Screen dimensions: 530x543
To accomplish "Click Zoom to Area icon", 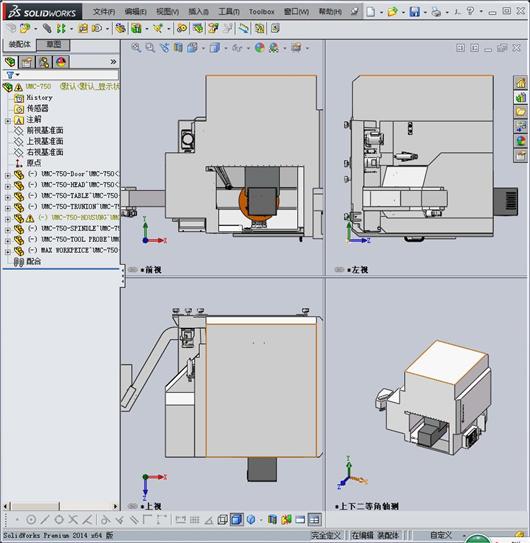I will (x=150, y=47).
